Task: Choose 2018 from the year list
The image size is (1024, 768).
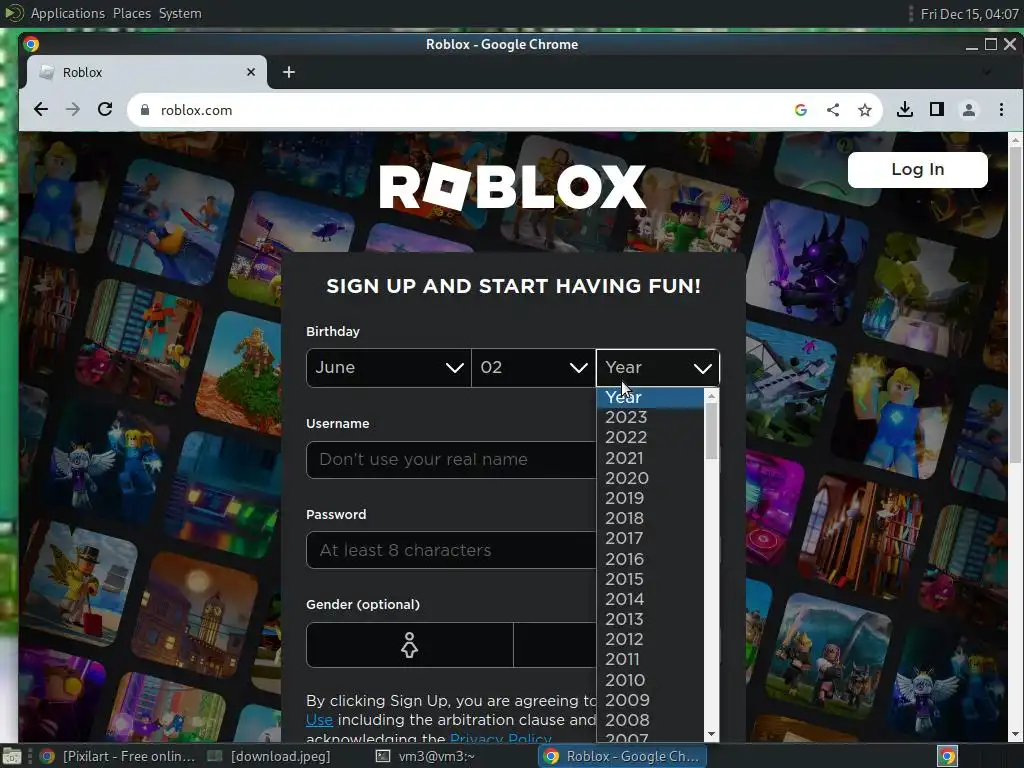Action: pyautogui.click(x=650, y=519)
